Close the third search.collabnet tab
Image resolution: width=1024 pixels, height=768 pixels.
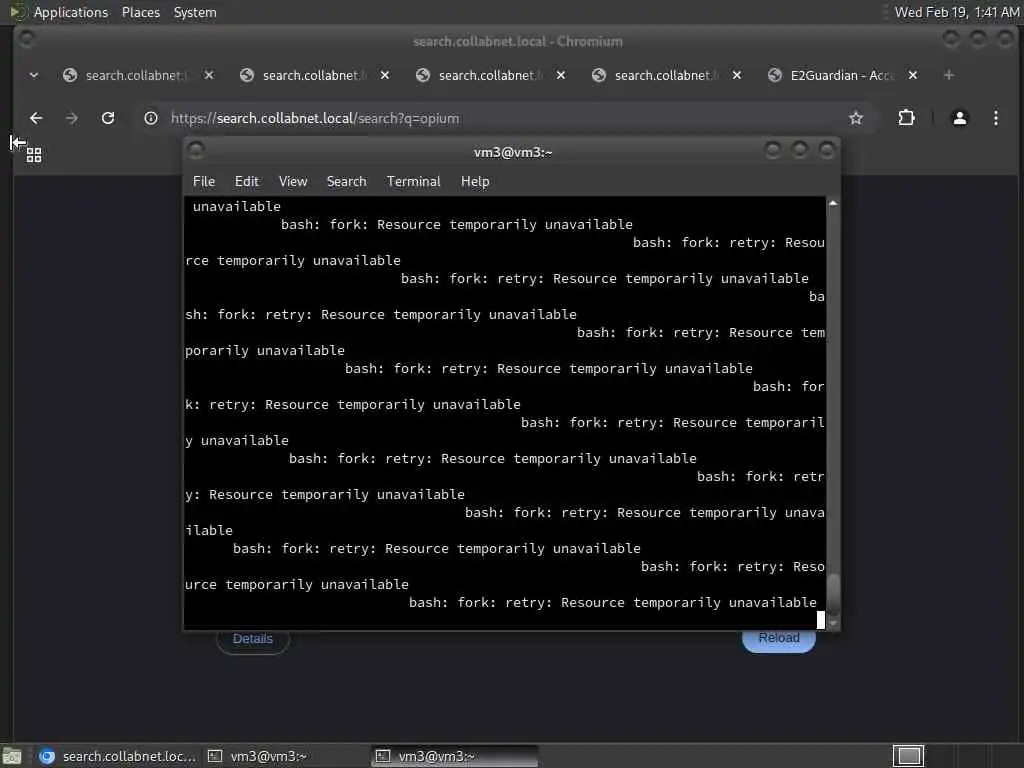pos(561,75)
